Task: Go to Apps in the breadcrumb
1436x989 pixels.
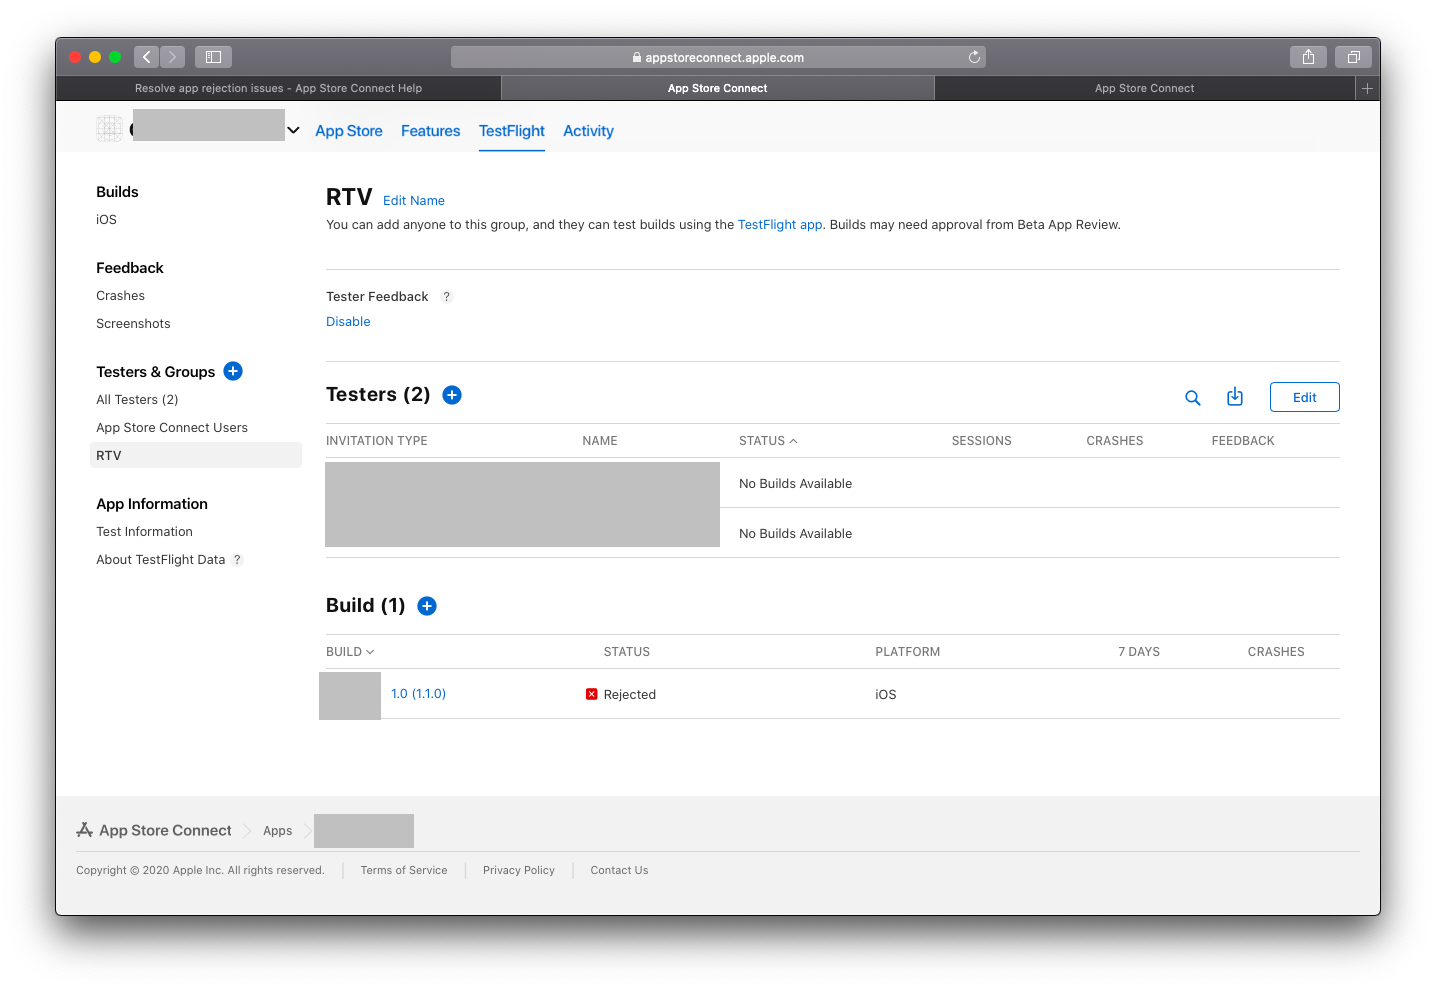Action: (278, 831)
